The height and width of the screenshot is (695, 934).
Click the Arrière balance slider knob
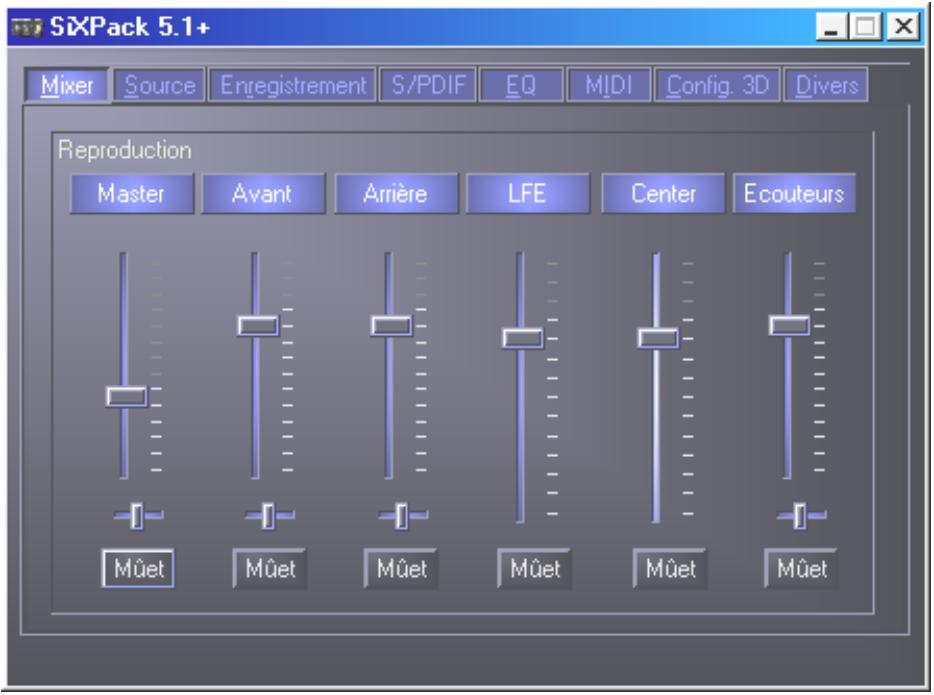pyautogui.click(x=401, y=516)
